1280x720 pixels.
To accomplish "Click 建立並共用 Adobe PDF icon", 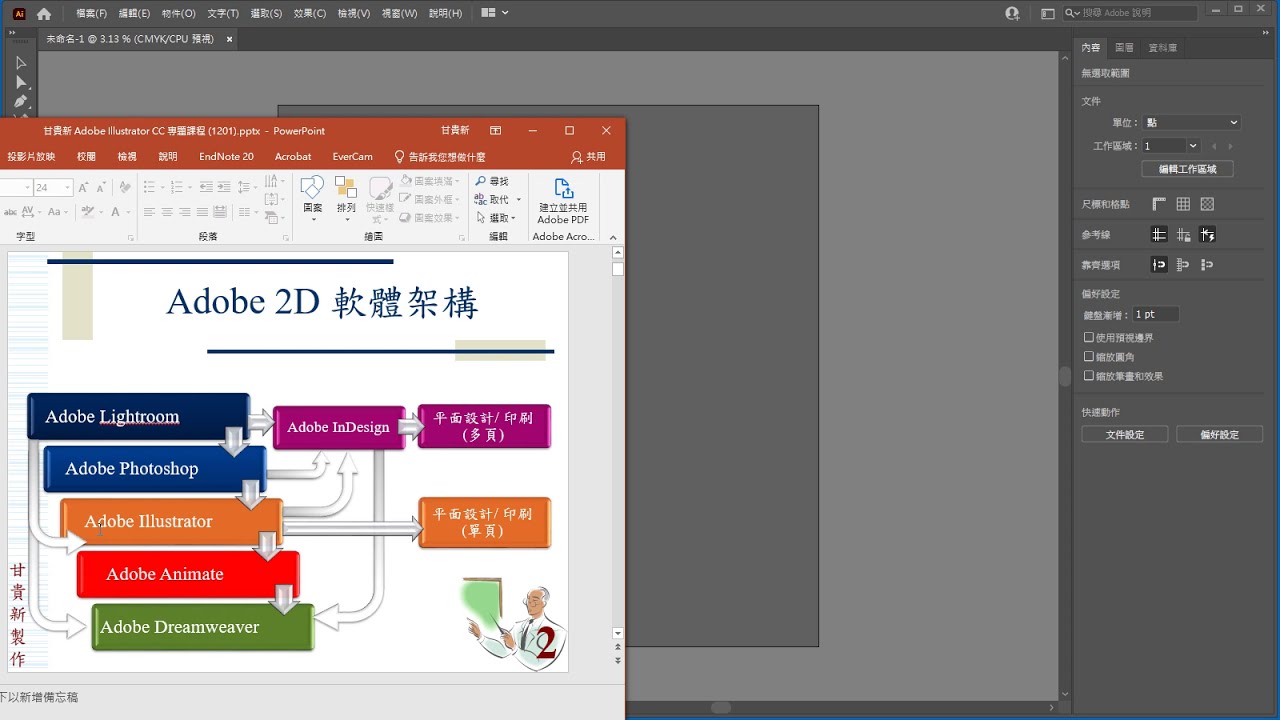I will click(563, 201).
